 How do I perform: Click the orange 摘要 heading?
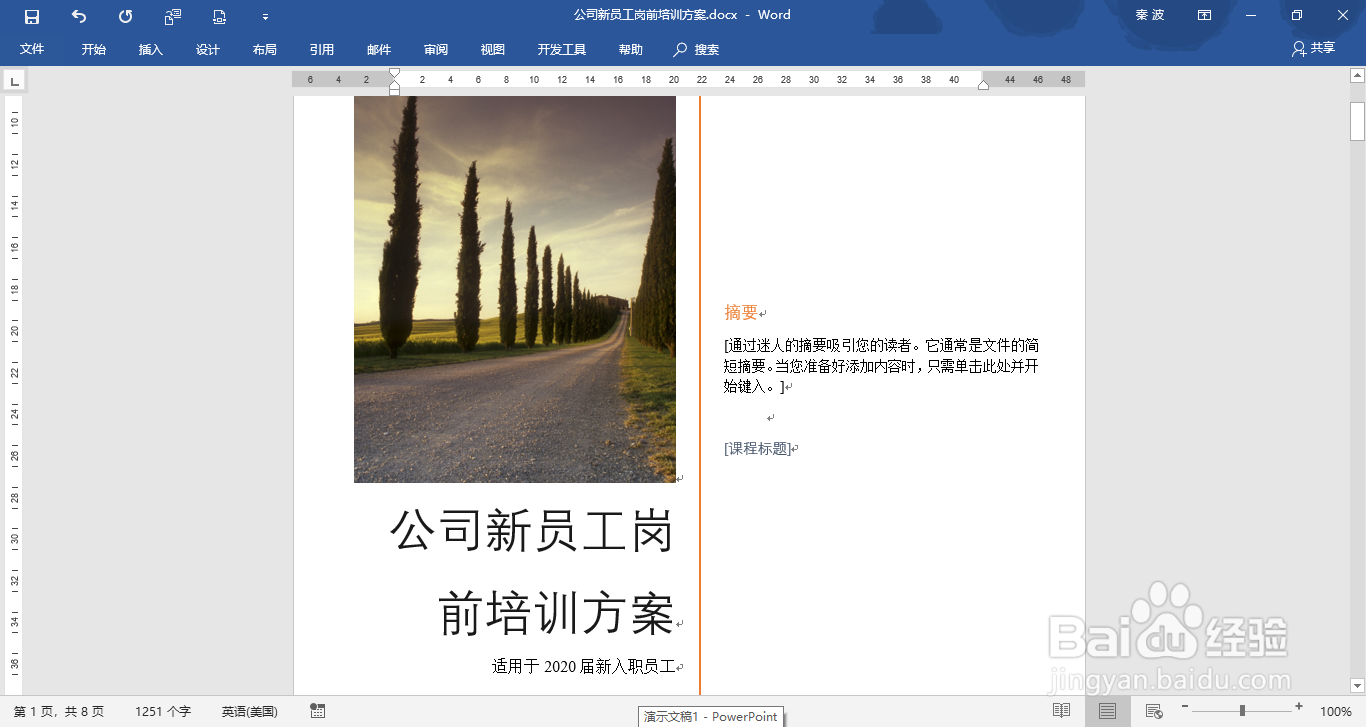[741, 312]
